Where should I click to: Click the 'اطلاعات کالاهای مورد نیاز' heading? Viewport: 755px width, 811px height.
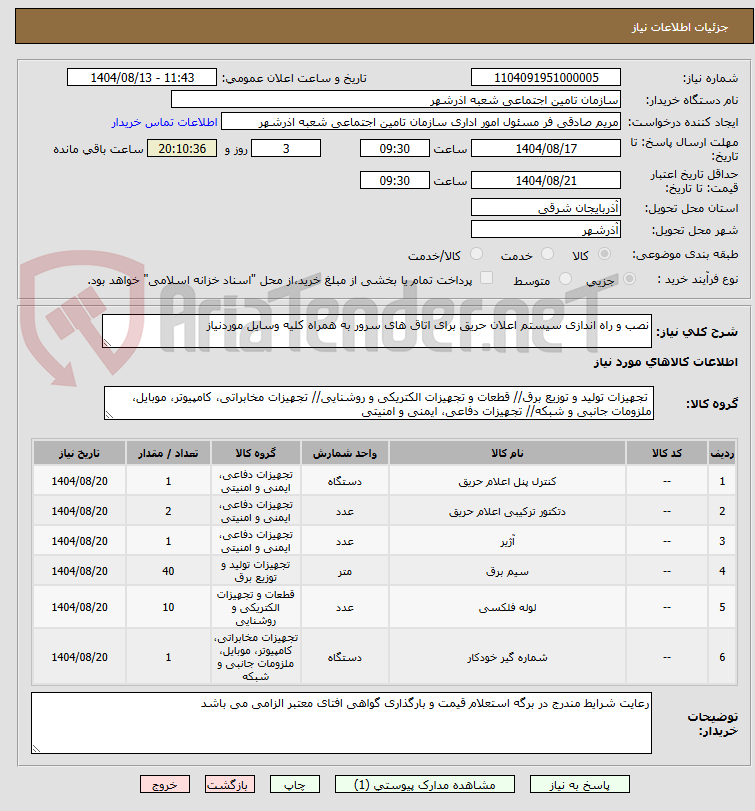[x=666, y=362]
